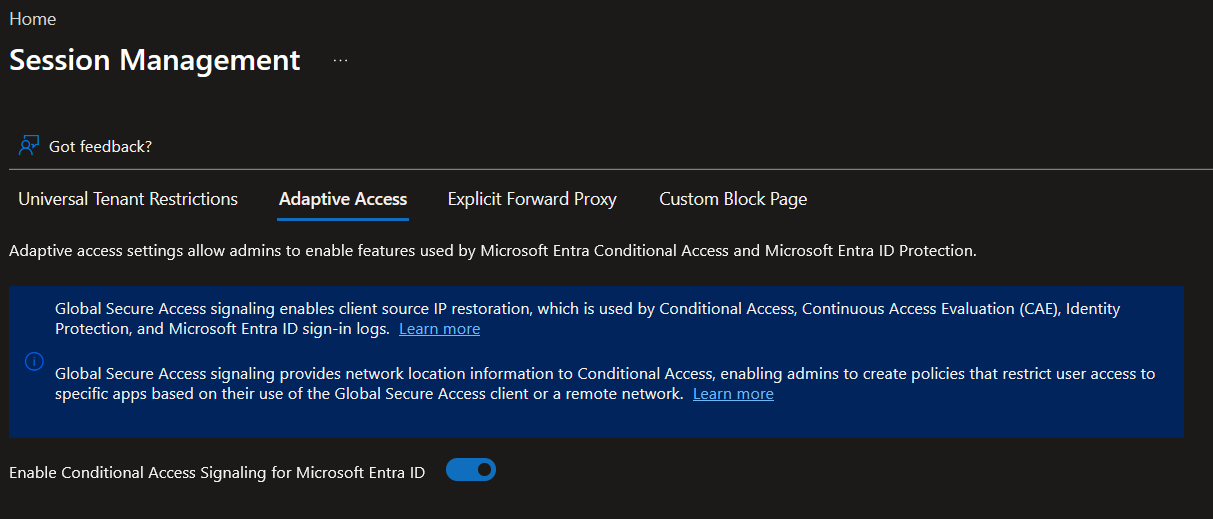This screenshot has width=1213, height=519.
Task: Select the Adaptive Access tab
Action: tap(343, 199)
